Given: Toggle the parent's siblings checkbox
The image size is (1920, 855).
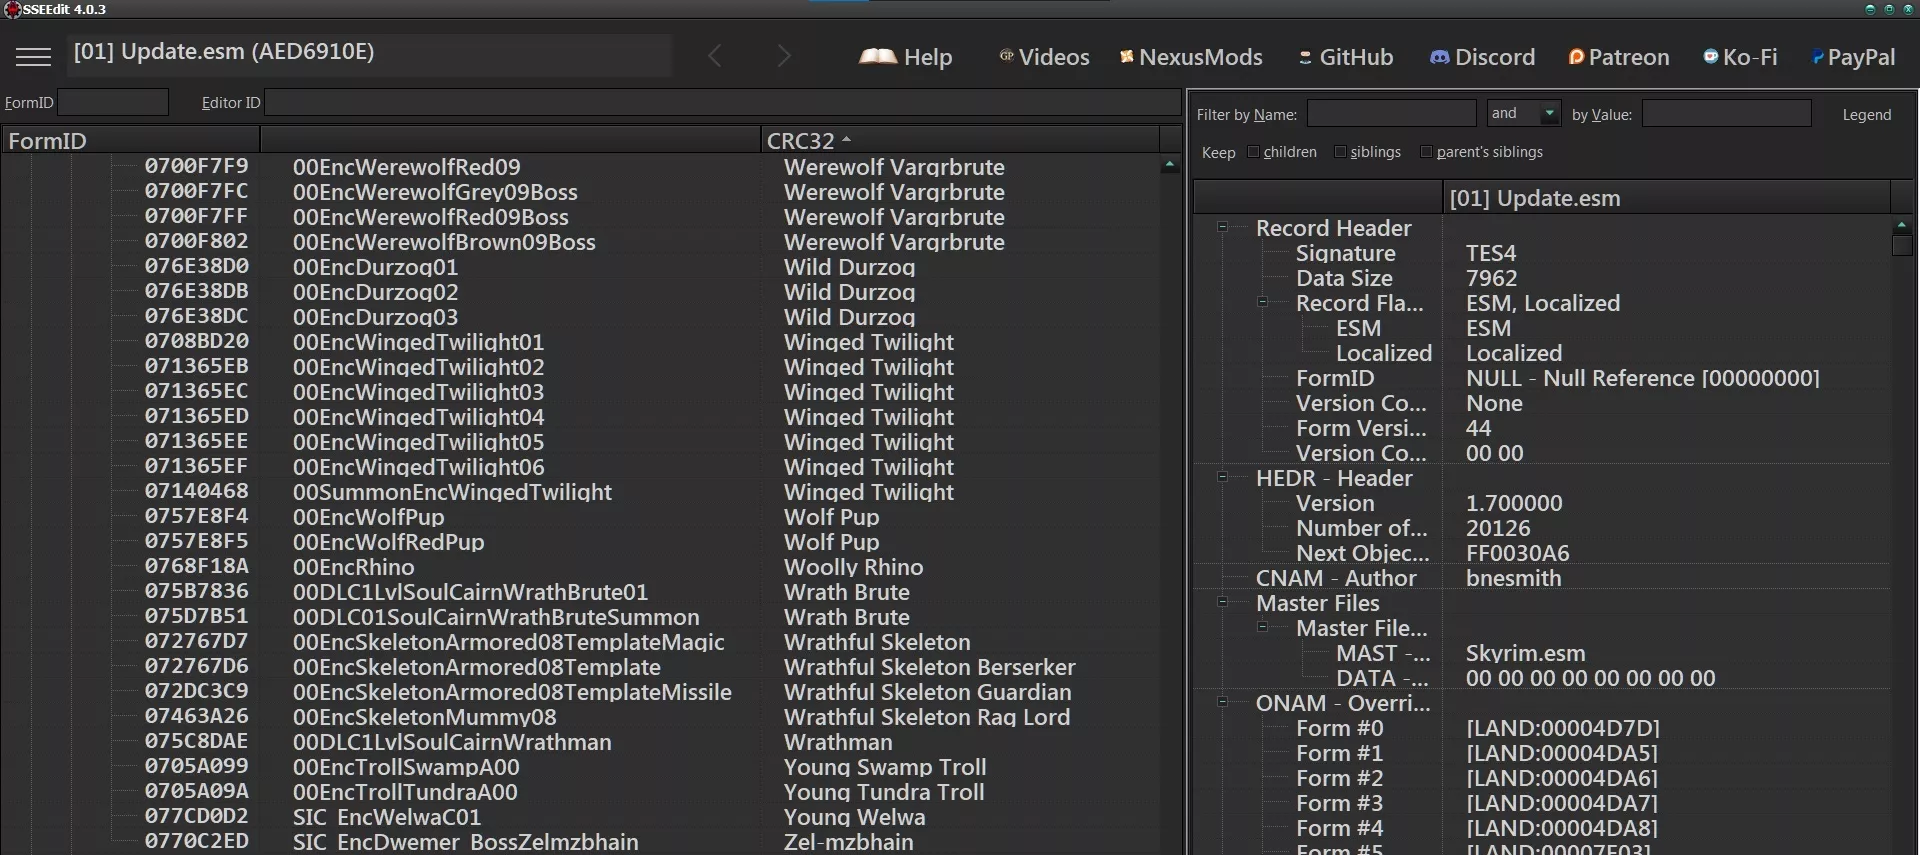Looking at the screenshot, I should coord(1426,152).
